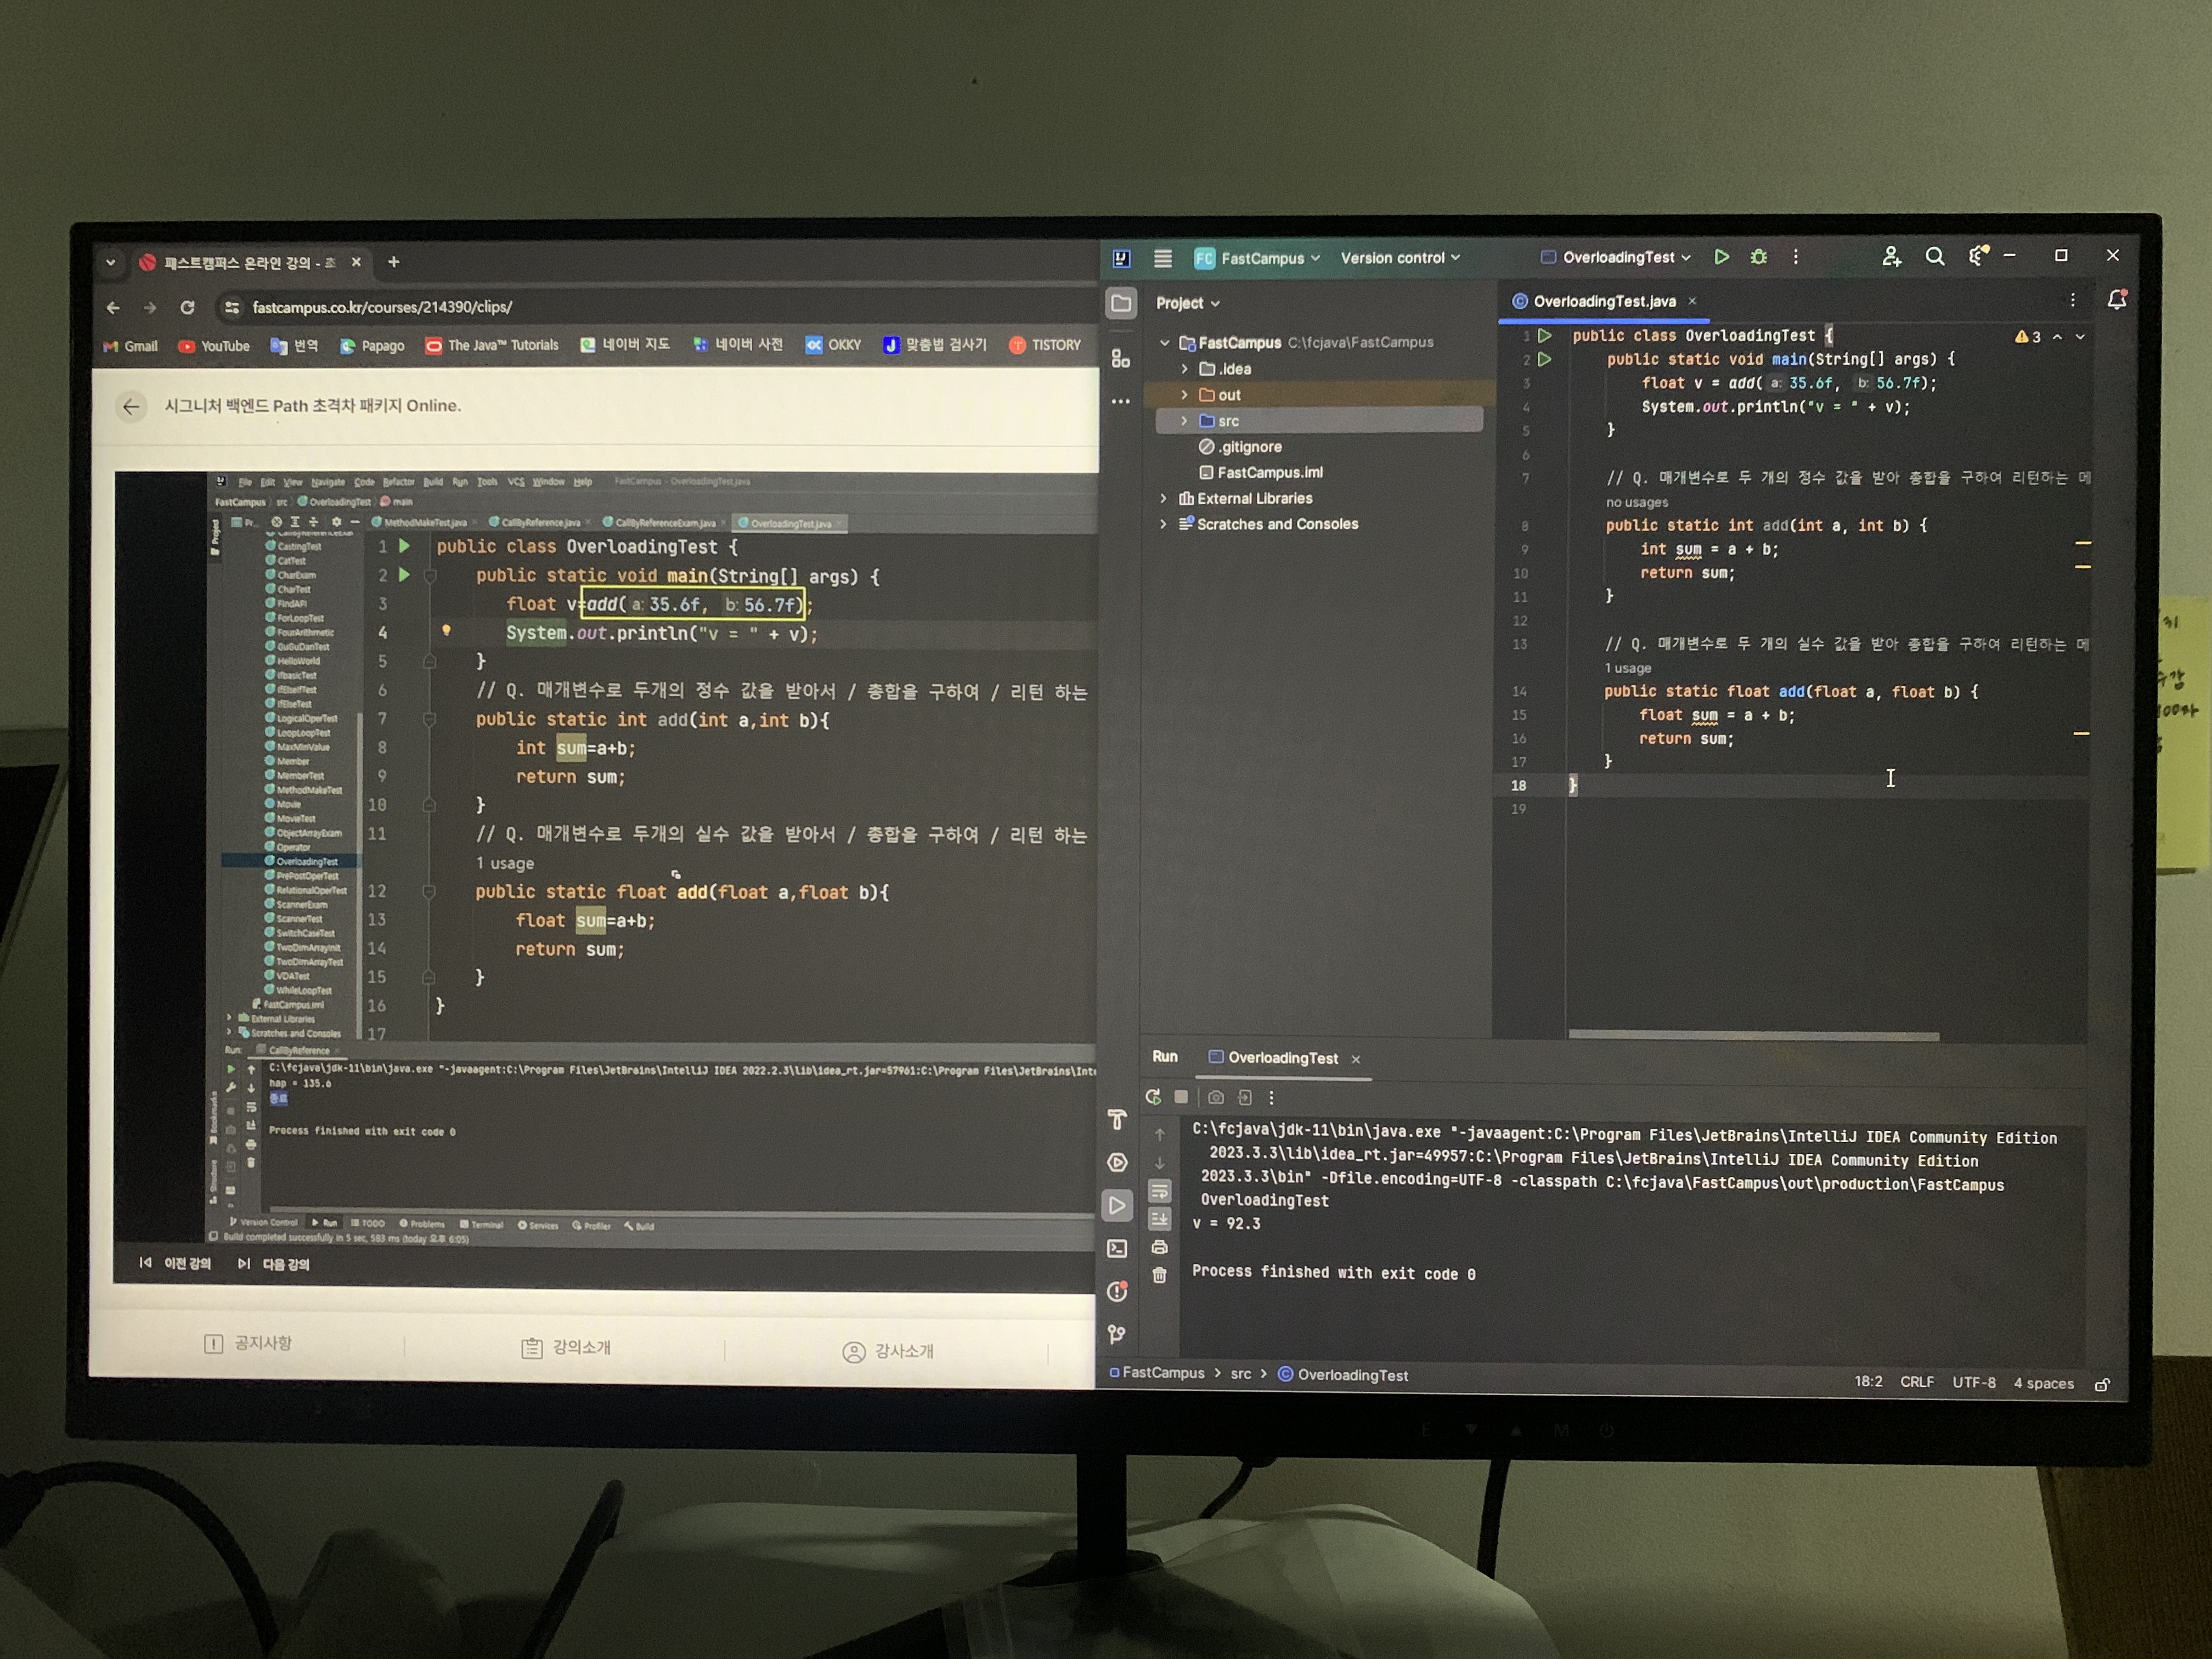Click the Rerun OverloadingTest icon in Run panel
The image size is (2212, 1659).
tap(1153, 1097)
